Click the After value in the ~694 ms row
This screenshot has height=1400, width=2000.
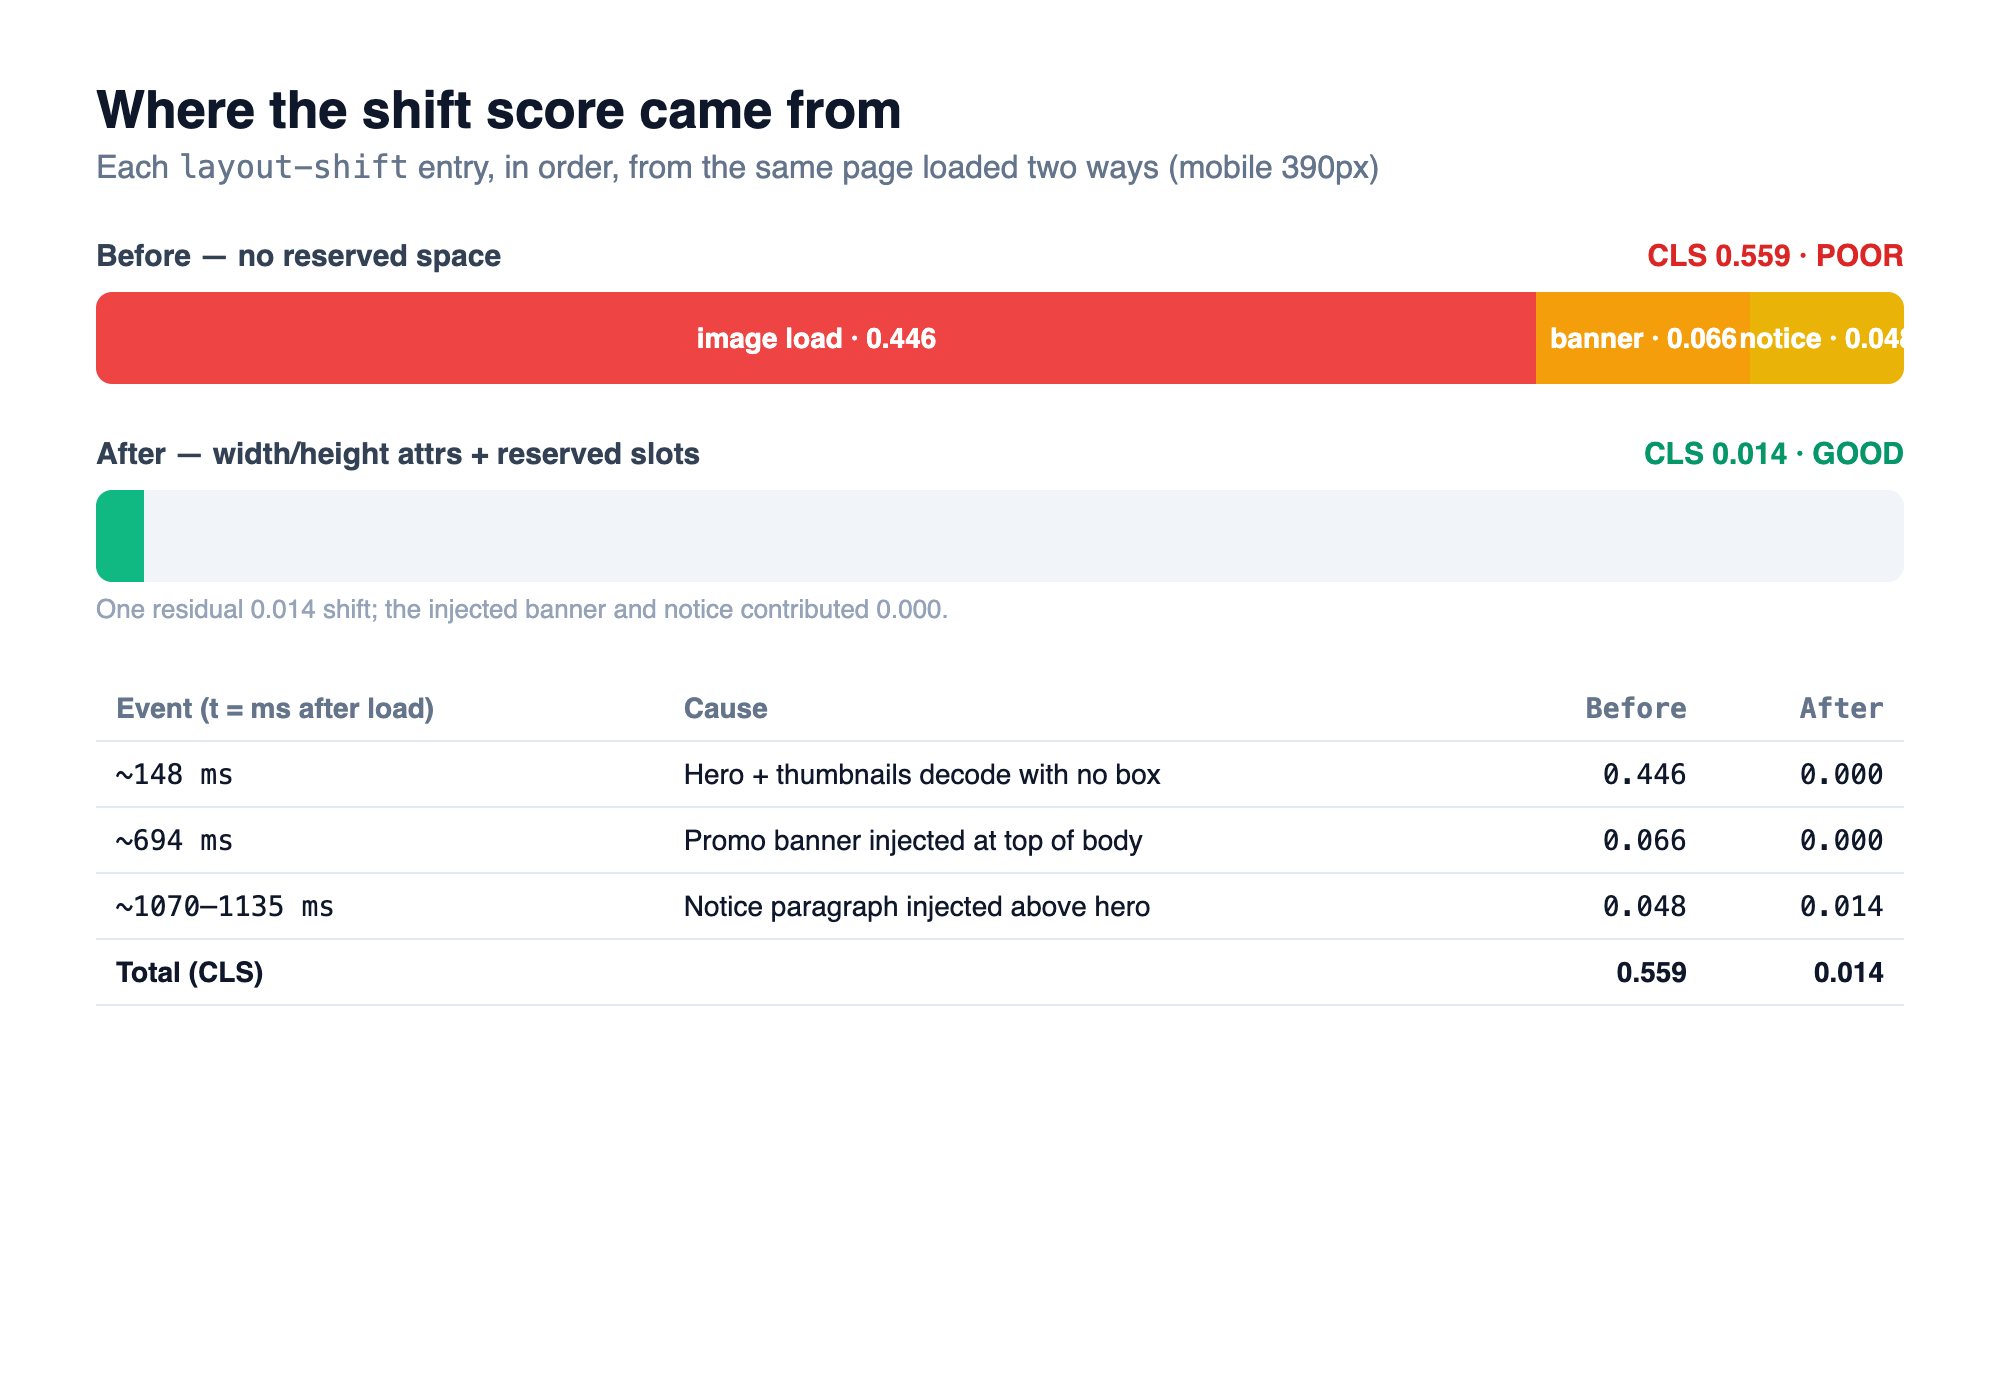1841,841
